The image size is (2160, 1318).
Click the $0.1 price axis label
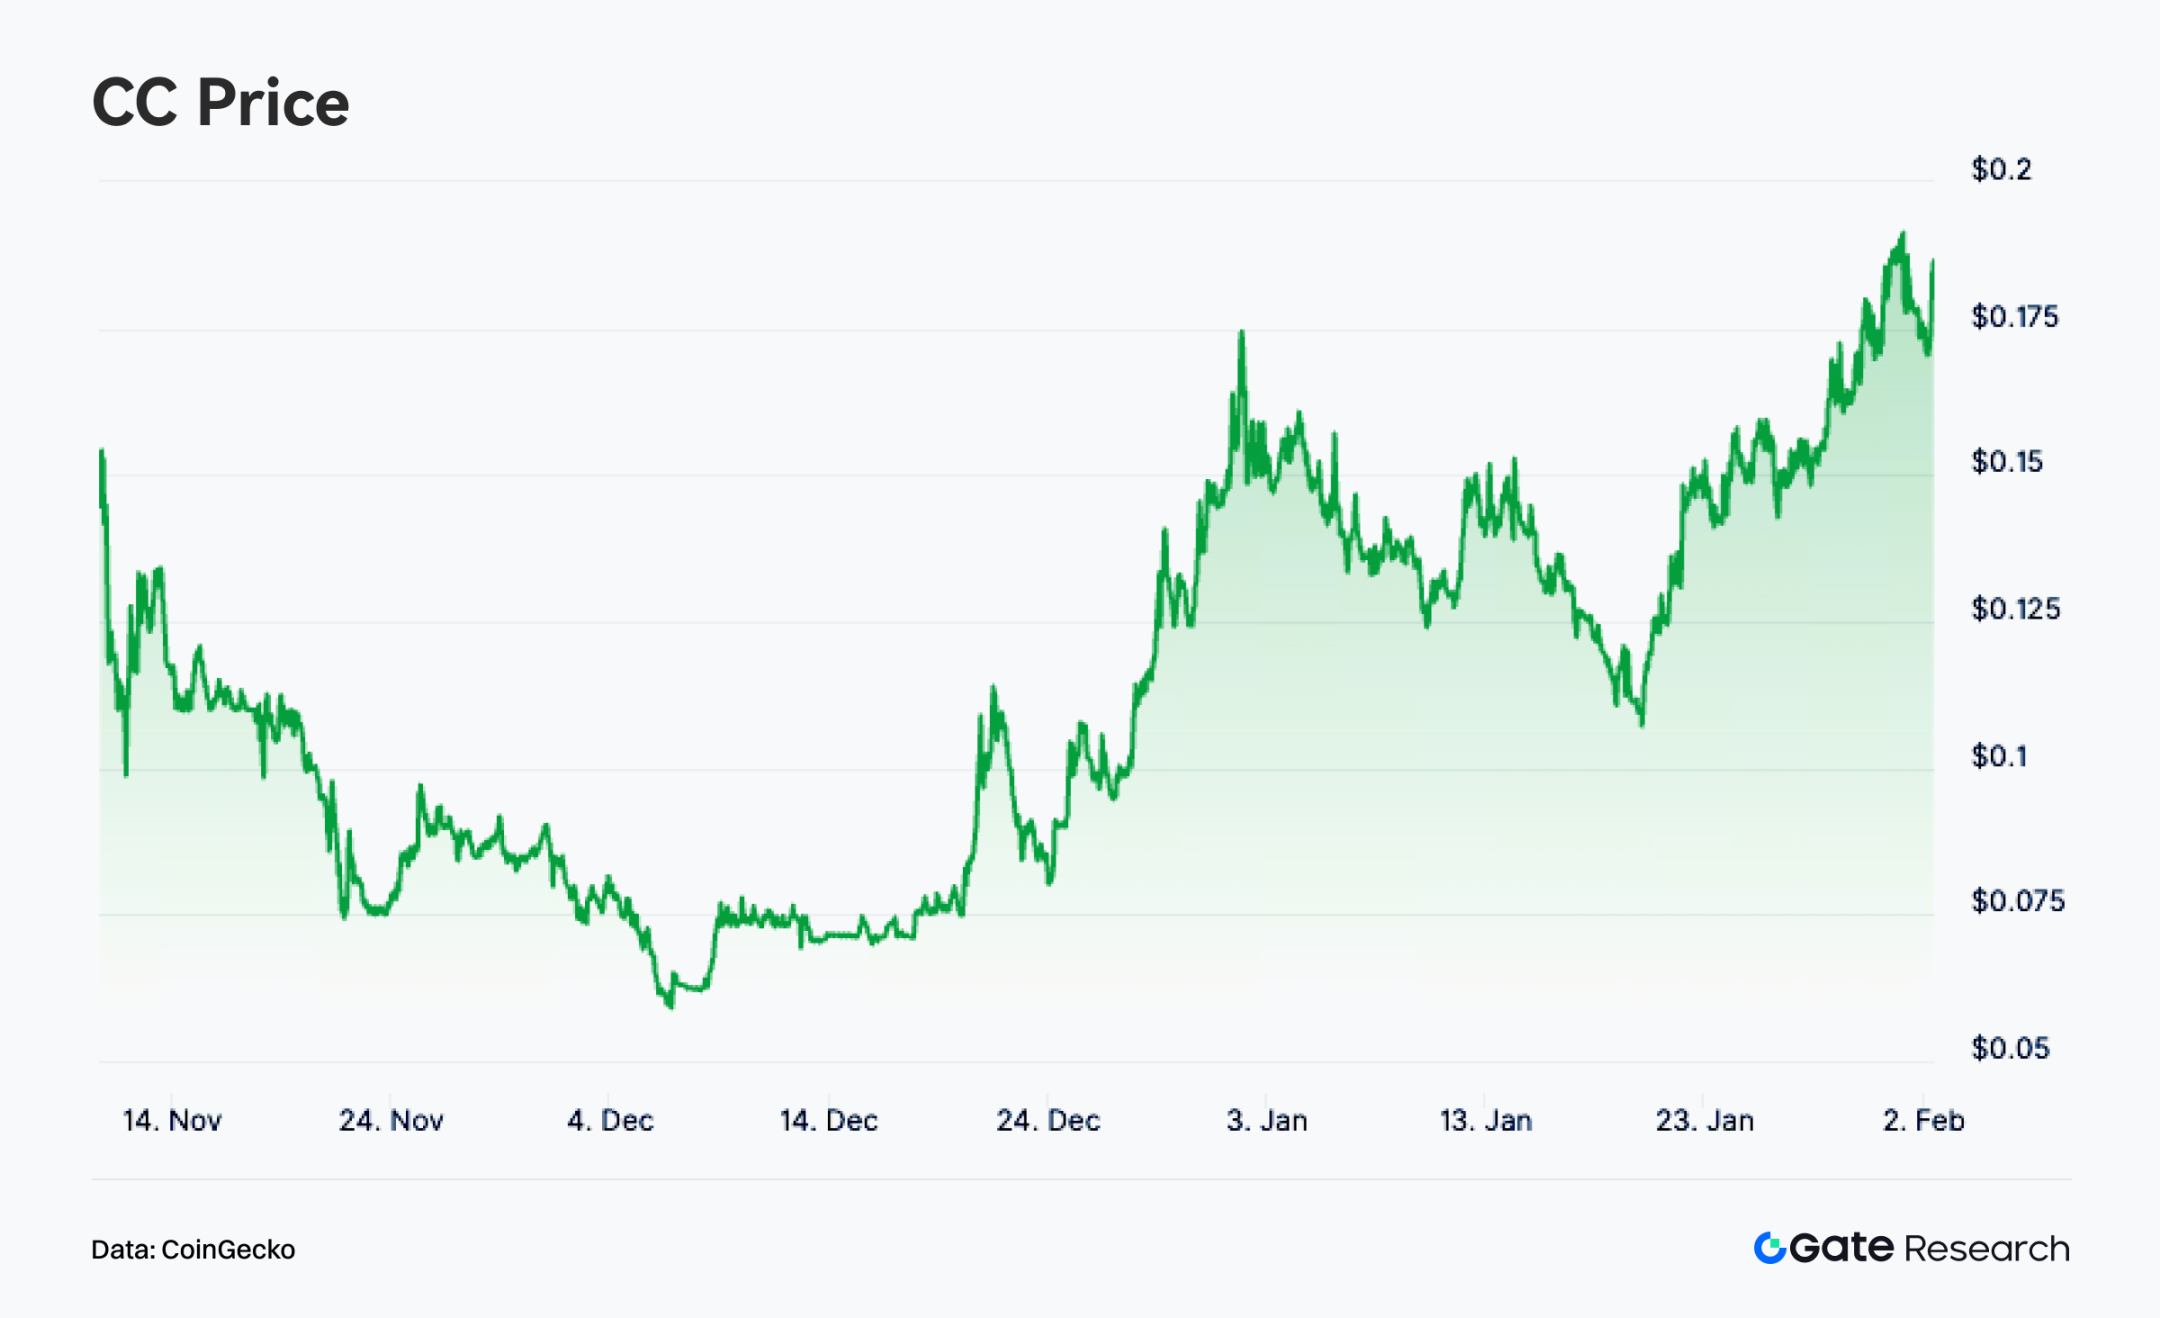pyautogui.click(x=2000, y=756)
